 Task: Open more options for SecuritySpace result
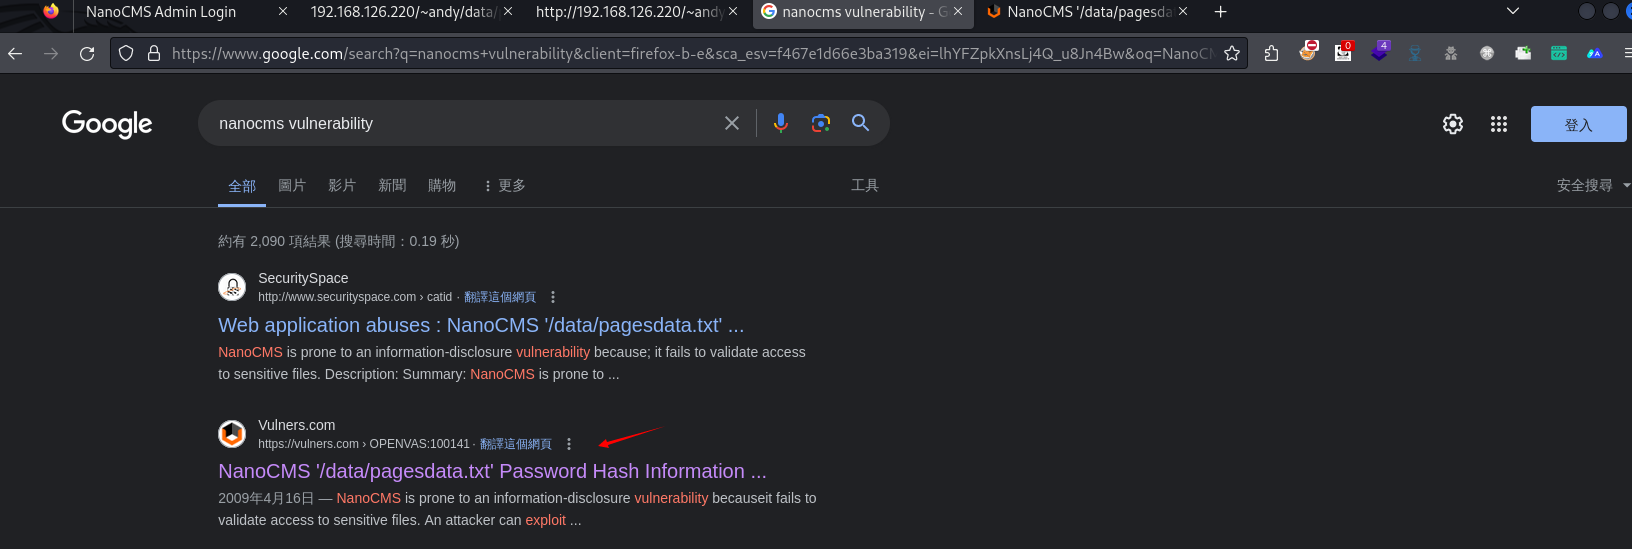point(553,297)
